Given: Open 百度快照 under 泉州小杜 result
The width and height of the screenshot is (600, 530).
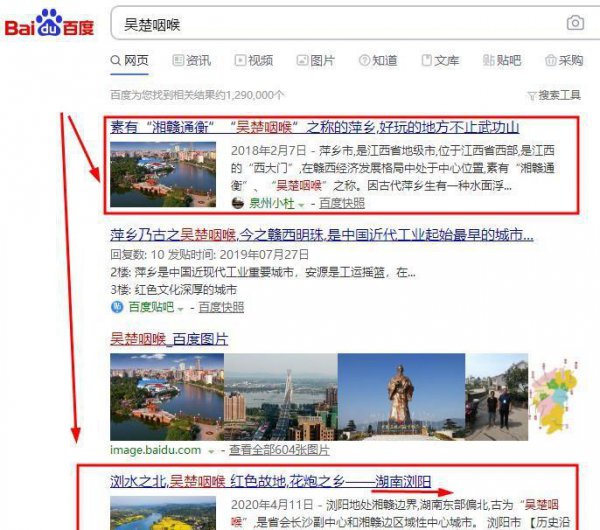Looking at the screenshot, I should (x=342, y=203).
